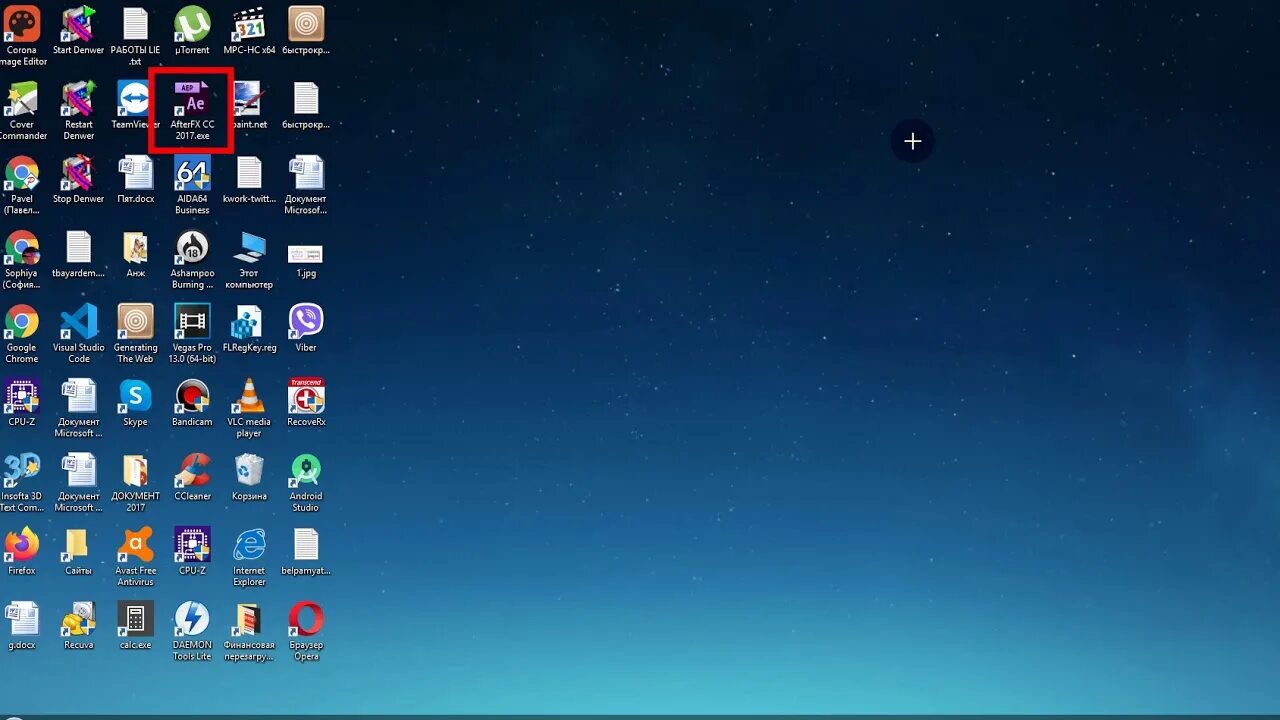The height and width of the screenshot is (720, 1280).
Task: Select the kwork-twitt... text file
Action: (x=249, y=180)
